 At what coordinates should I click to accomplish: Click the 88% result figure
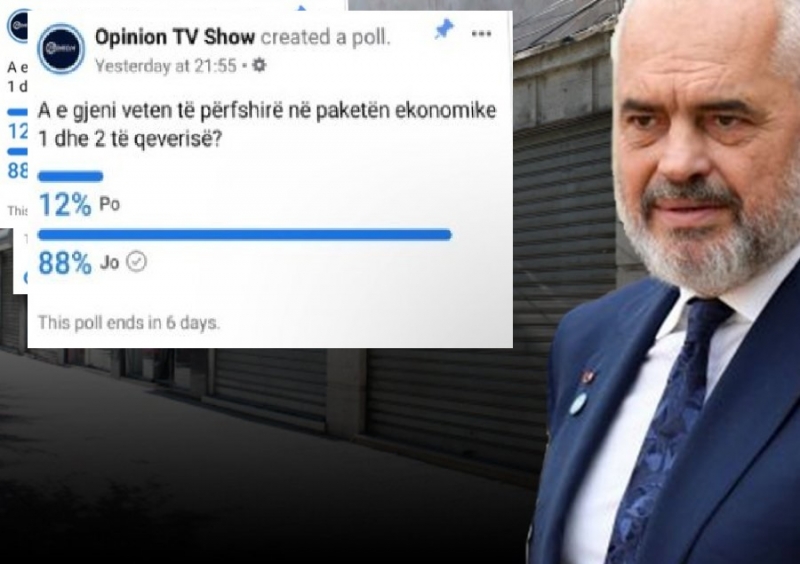coord(65,263)
